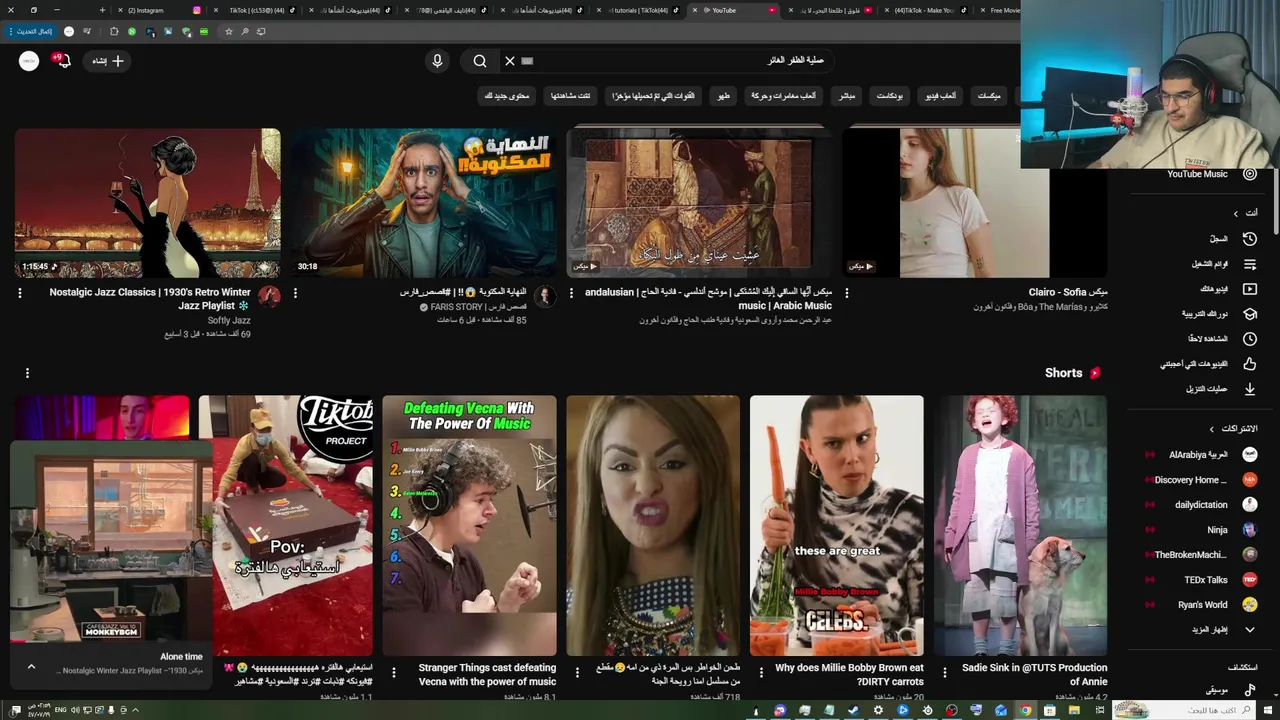The image size is (1280, 720).
Task: Select the ألعاب فيديو filter chip
Action: (939, 96)
